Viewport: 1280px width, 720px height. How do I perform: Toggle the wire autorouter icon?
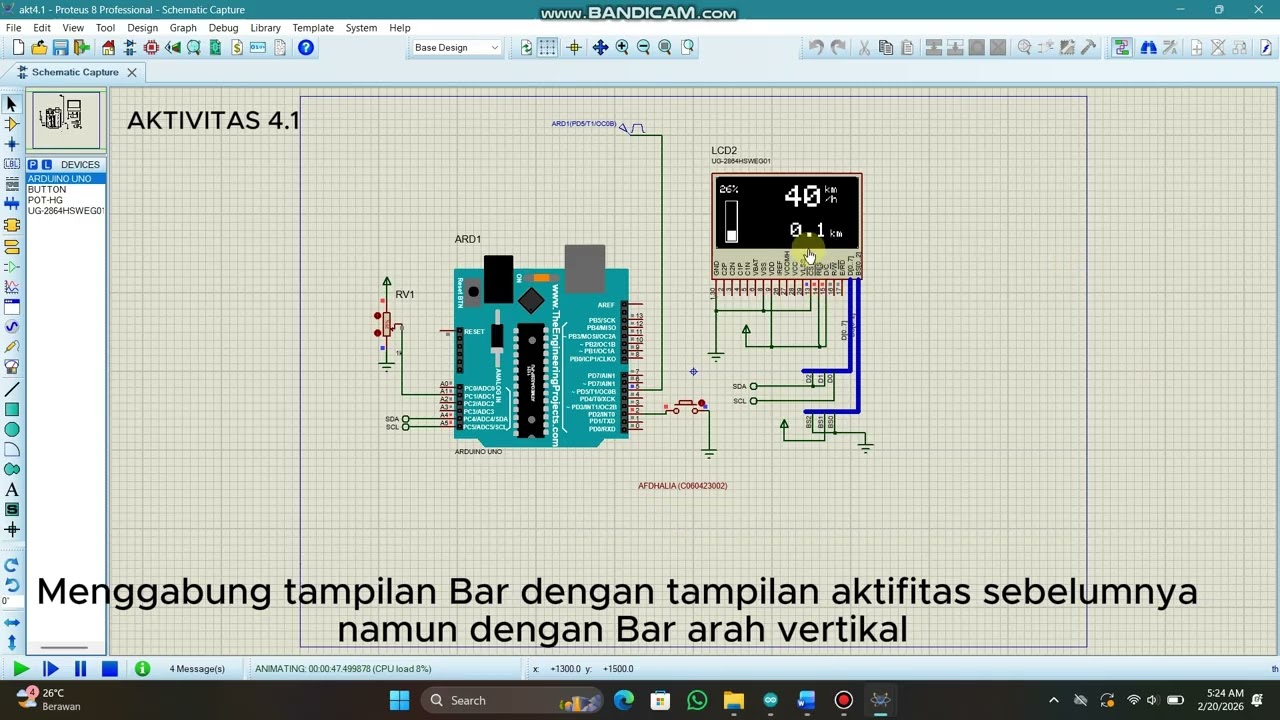tap(1121, 47)
